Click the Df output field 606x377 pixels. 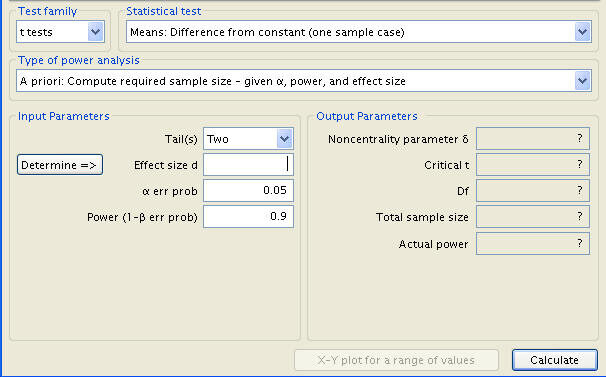click(x=533, y=191)
